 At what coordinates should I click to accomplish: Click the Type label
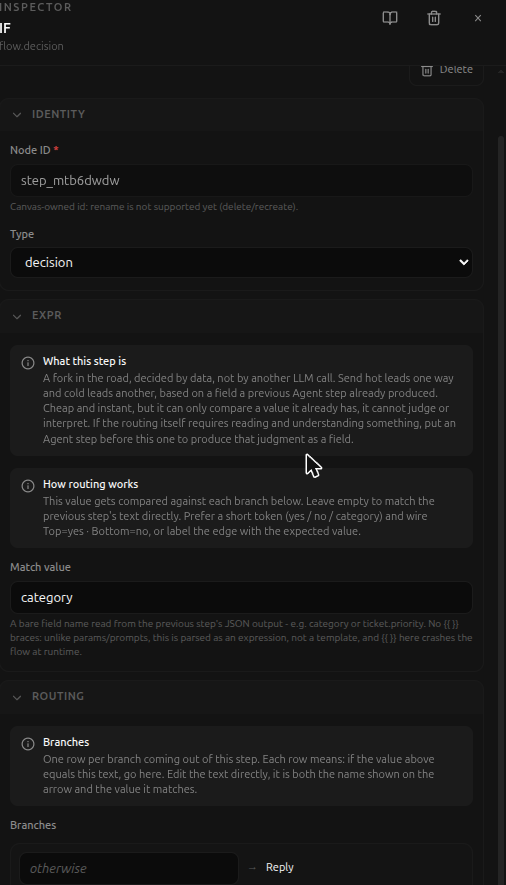[x=22, y=234]
